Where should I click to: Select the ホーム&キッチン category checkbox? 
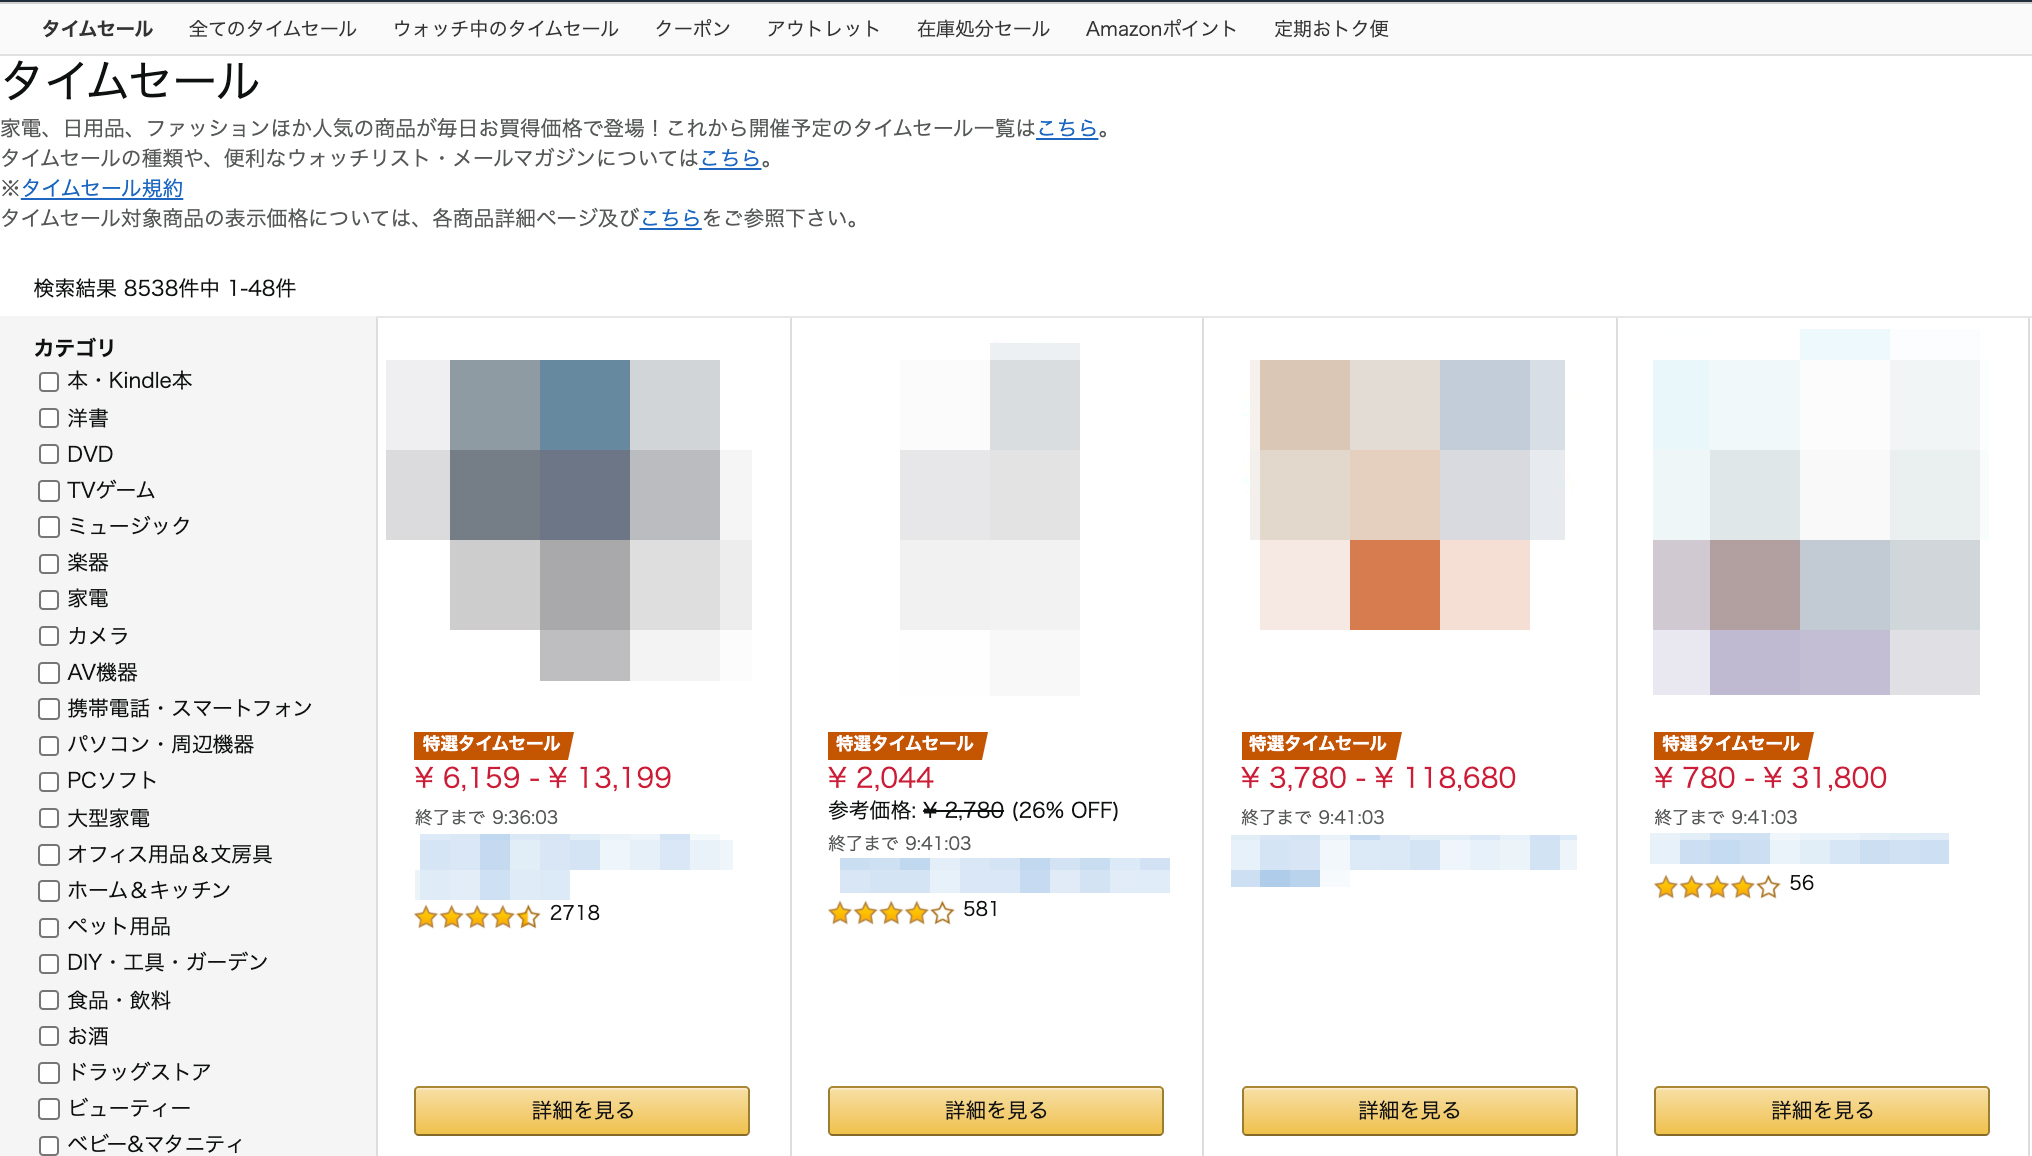click(49, 891)
